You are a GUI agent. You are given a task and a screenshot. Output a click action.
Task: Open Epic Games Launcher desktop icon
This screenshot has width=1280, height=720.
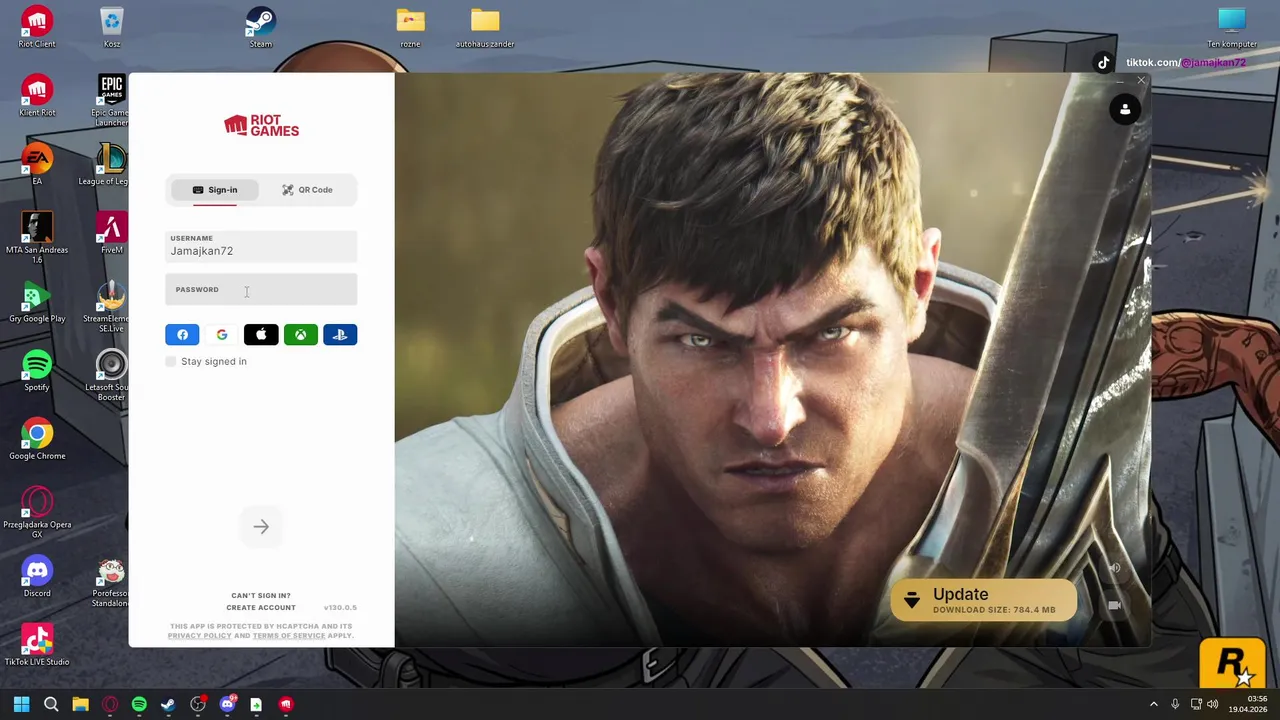coord(111,100)
